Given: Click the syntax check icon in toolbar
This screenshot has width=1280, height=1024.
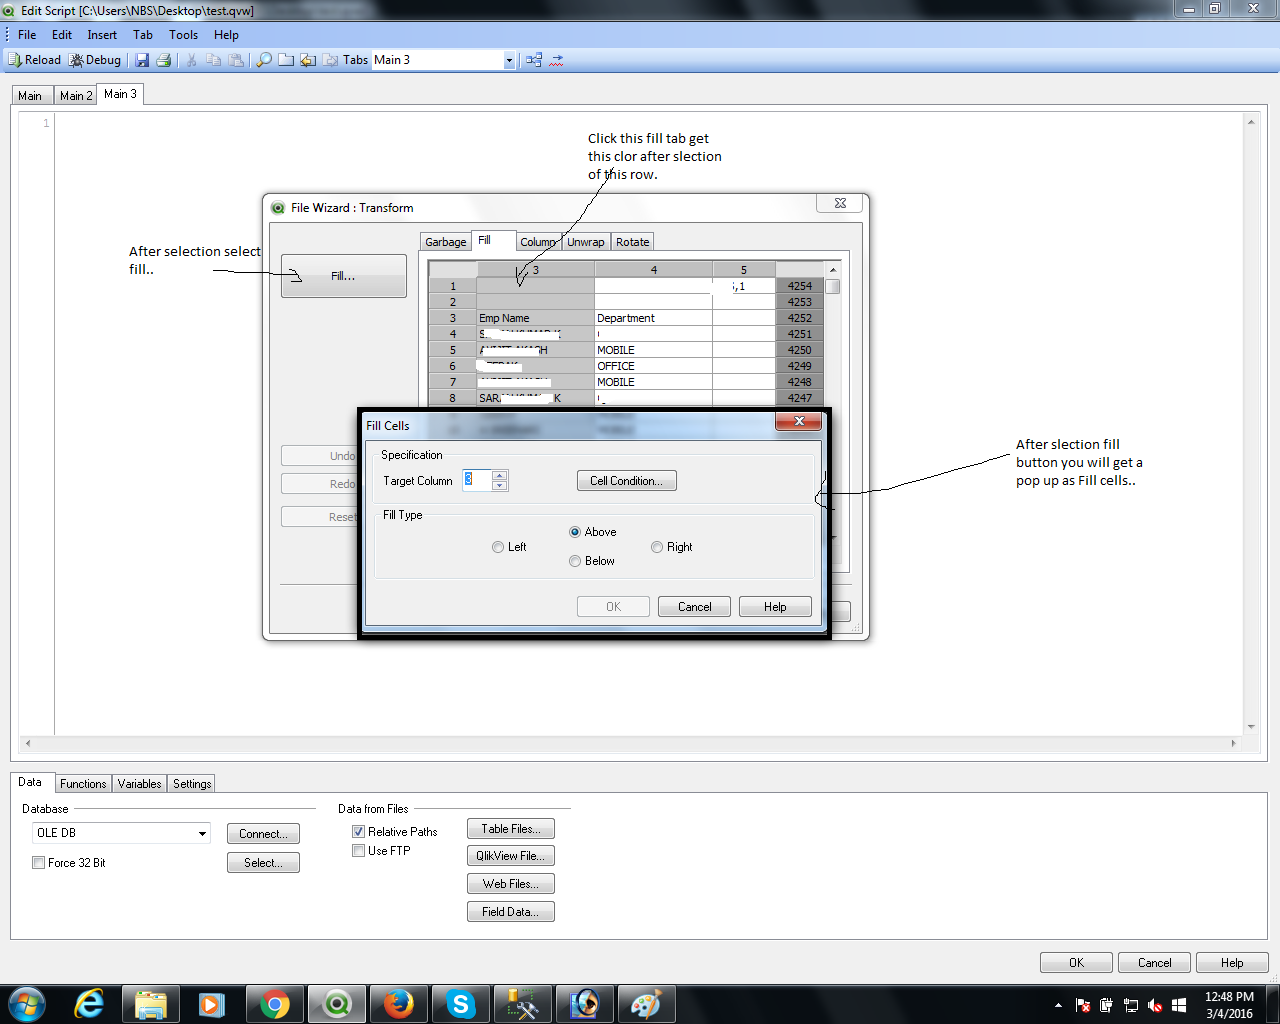Looking at the screenshot, I should 557,60.
